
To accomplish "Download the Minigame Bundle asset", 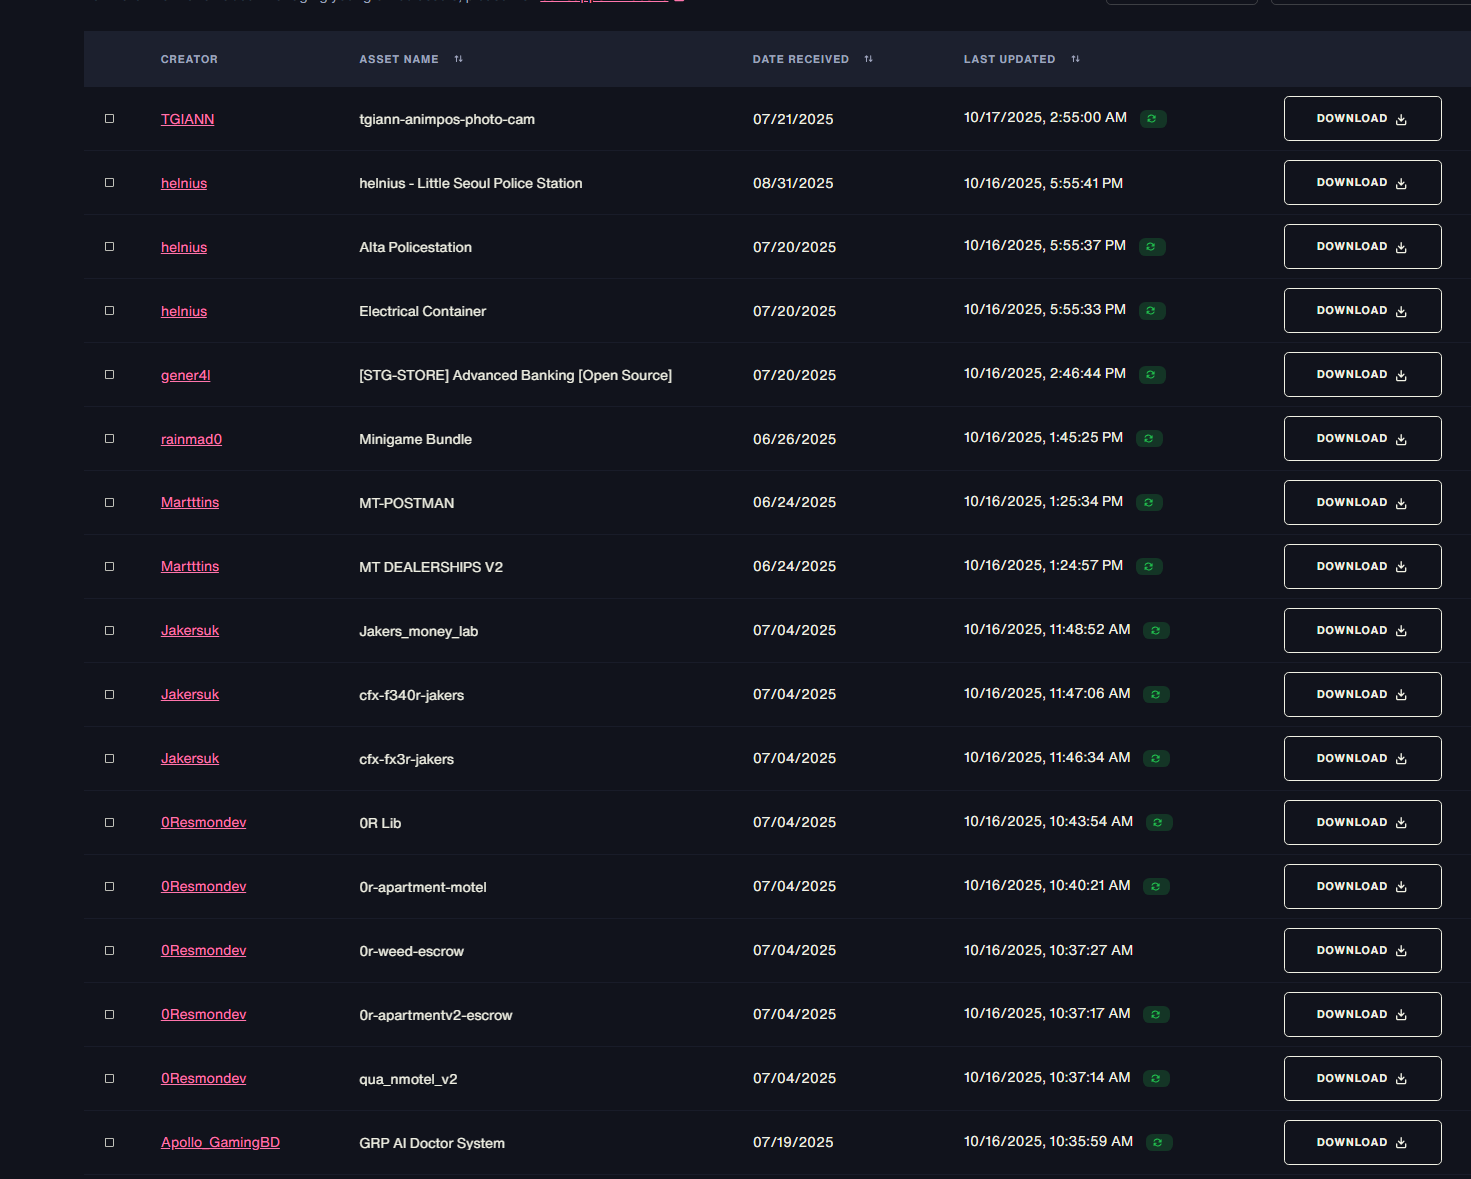I will coord(1362,439).
